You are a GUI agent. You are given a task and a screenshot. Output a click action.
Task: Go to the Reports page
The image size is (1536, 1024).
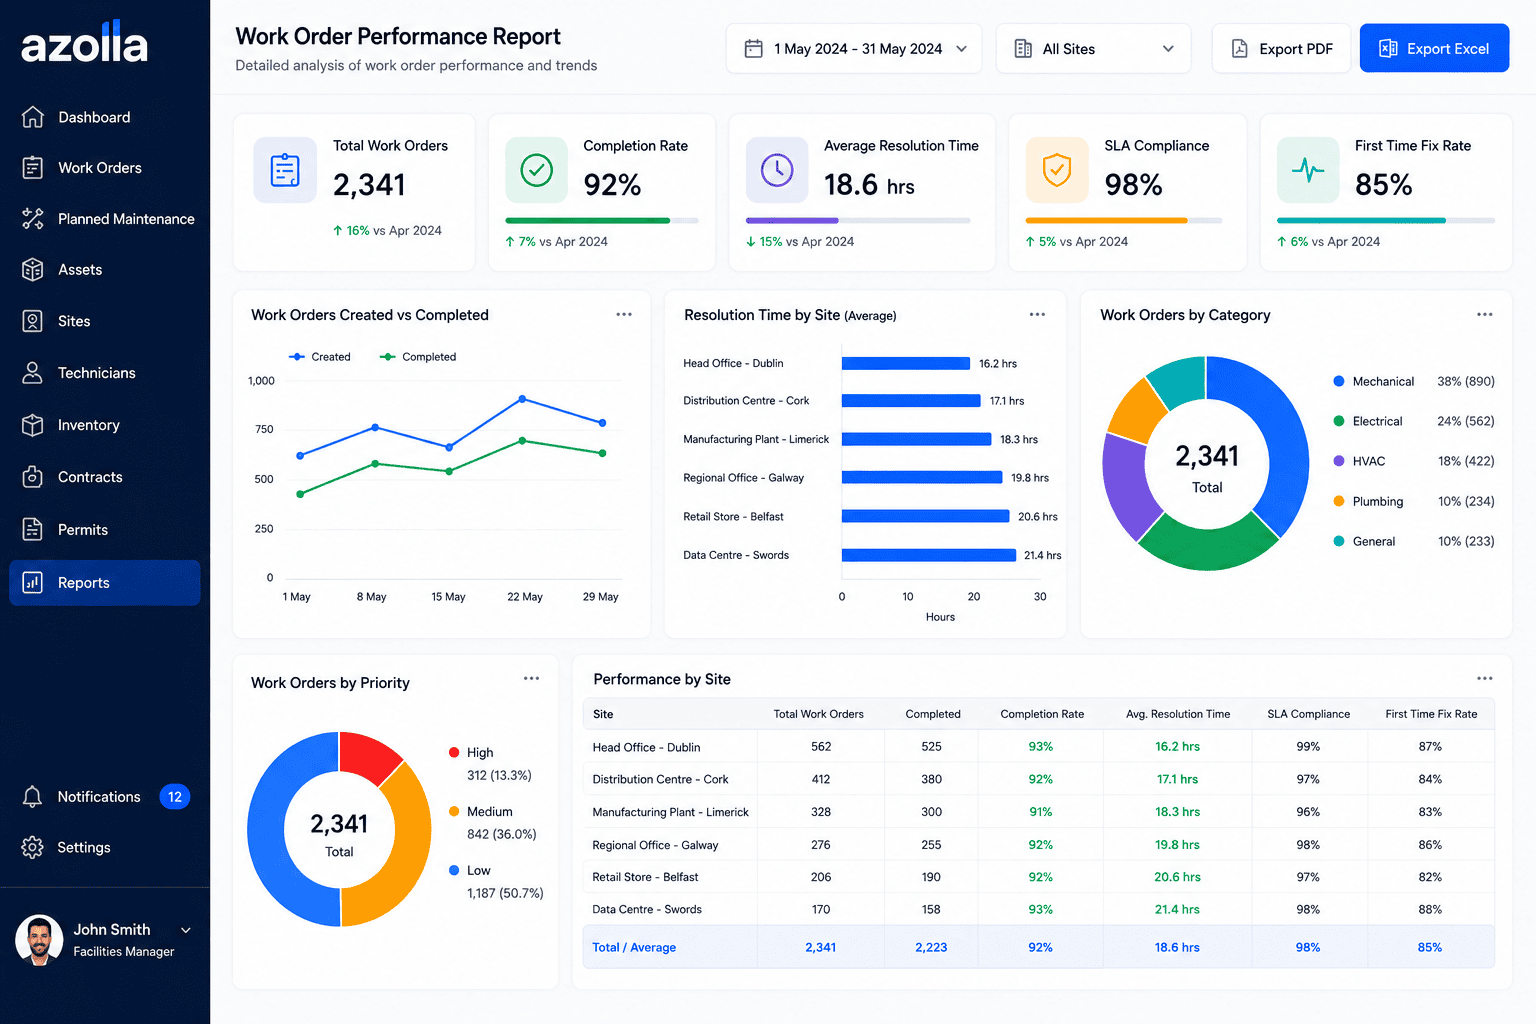coord(105,583)
